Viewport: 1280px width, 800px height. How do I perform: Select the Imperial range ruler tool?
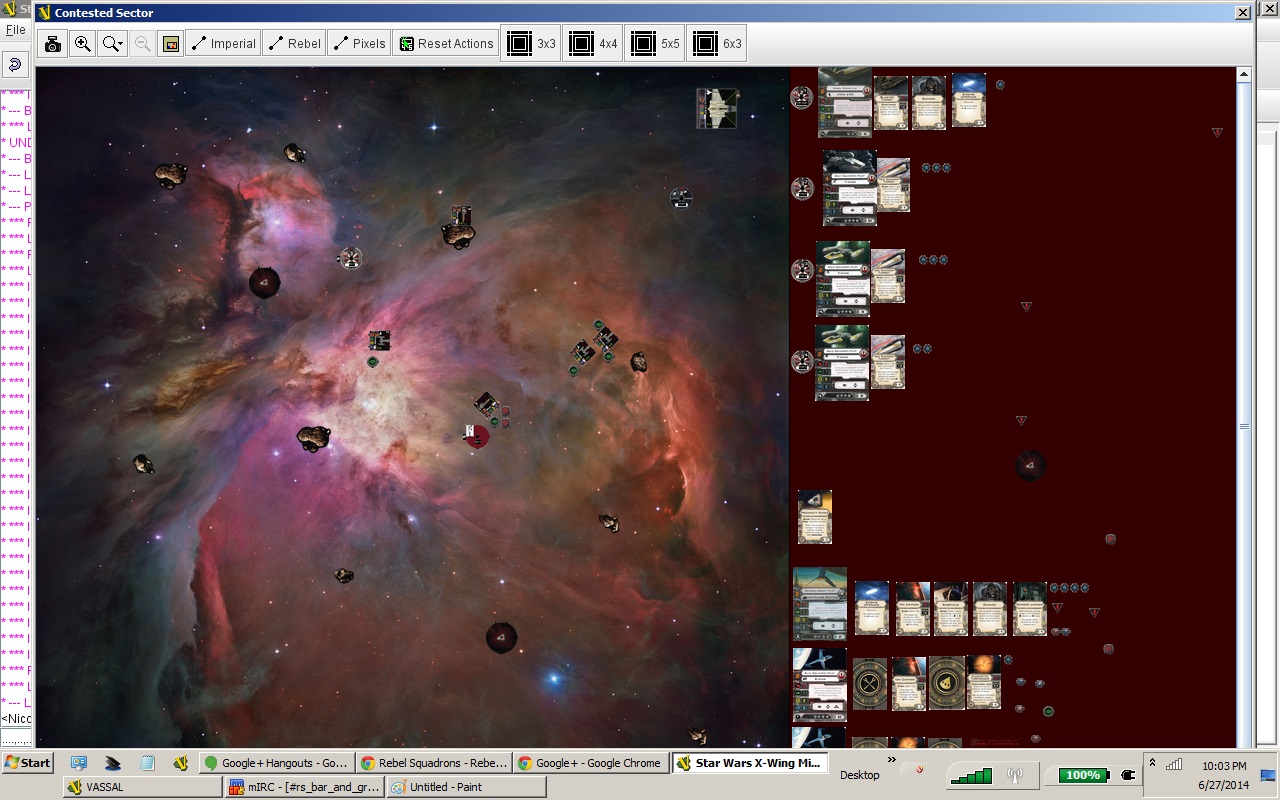tap(223, 44)
